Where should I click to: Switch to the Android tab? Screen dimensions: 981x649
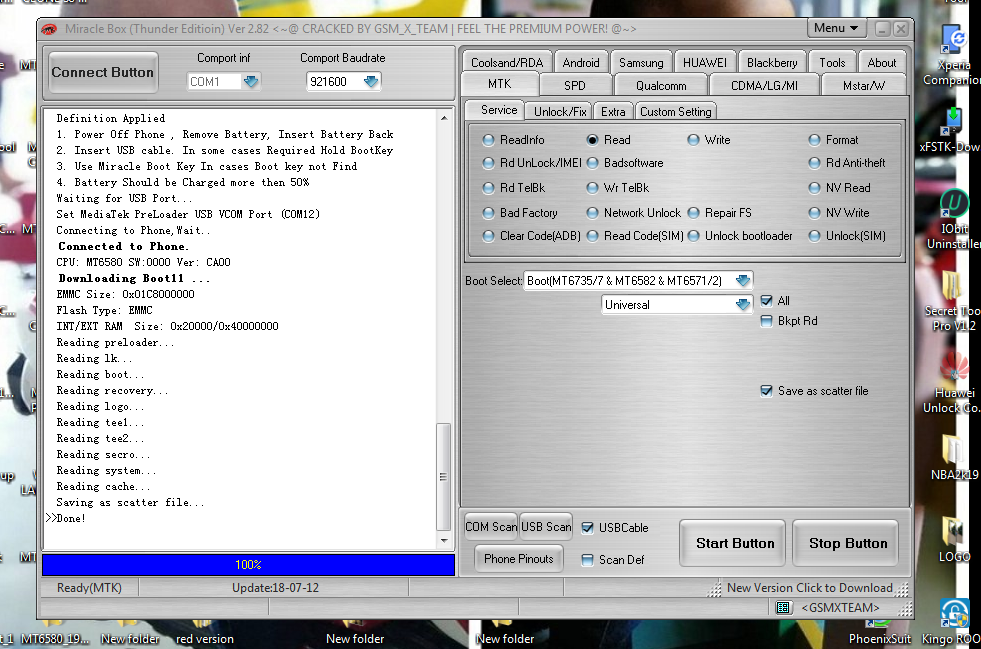pos(581,63)
